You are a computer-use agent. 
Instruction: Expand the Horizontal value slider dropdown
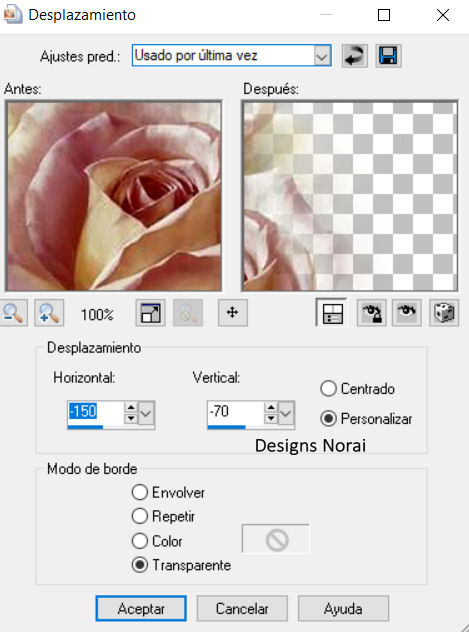tap(146, 413)
